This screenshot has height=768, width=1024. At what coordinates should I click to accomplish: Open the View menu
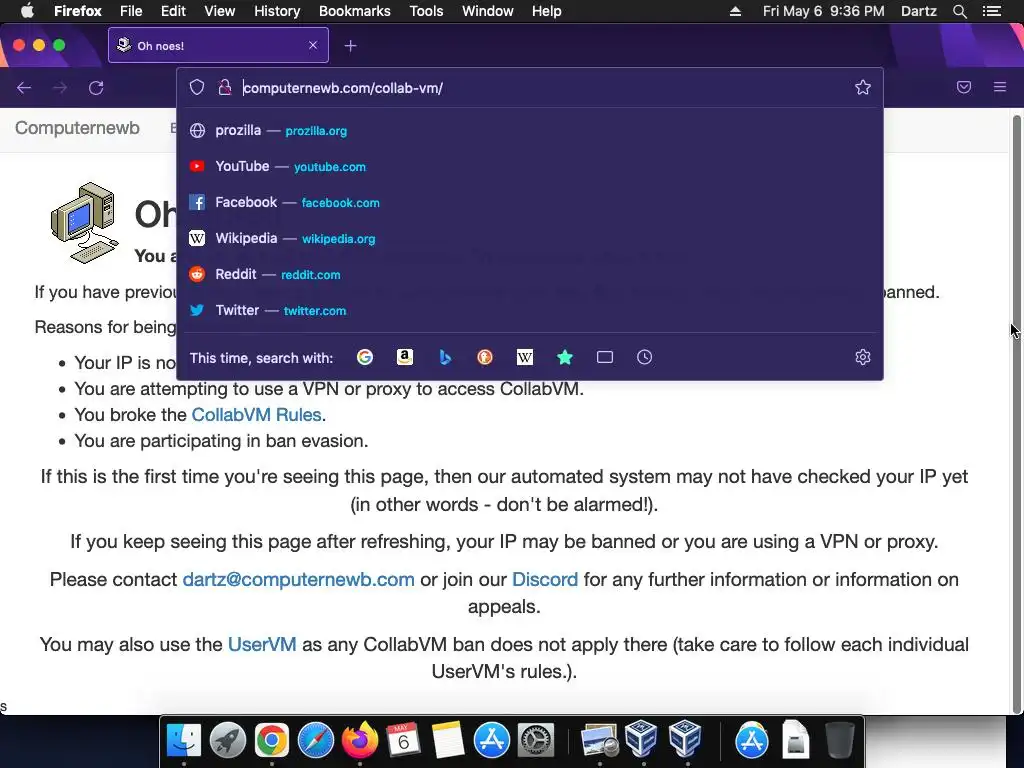coord(219,11)
